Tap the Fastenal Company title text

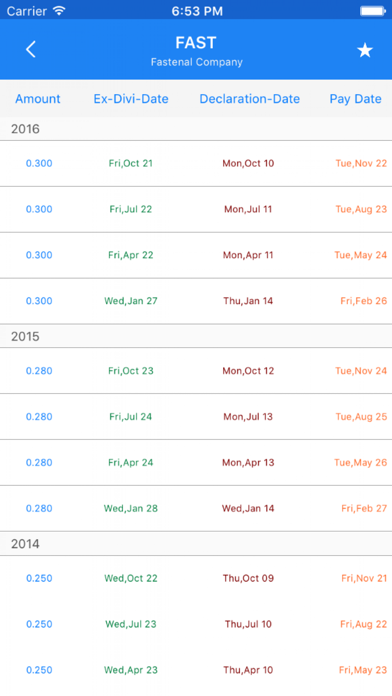pos(197,62)
